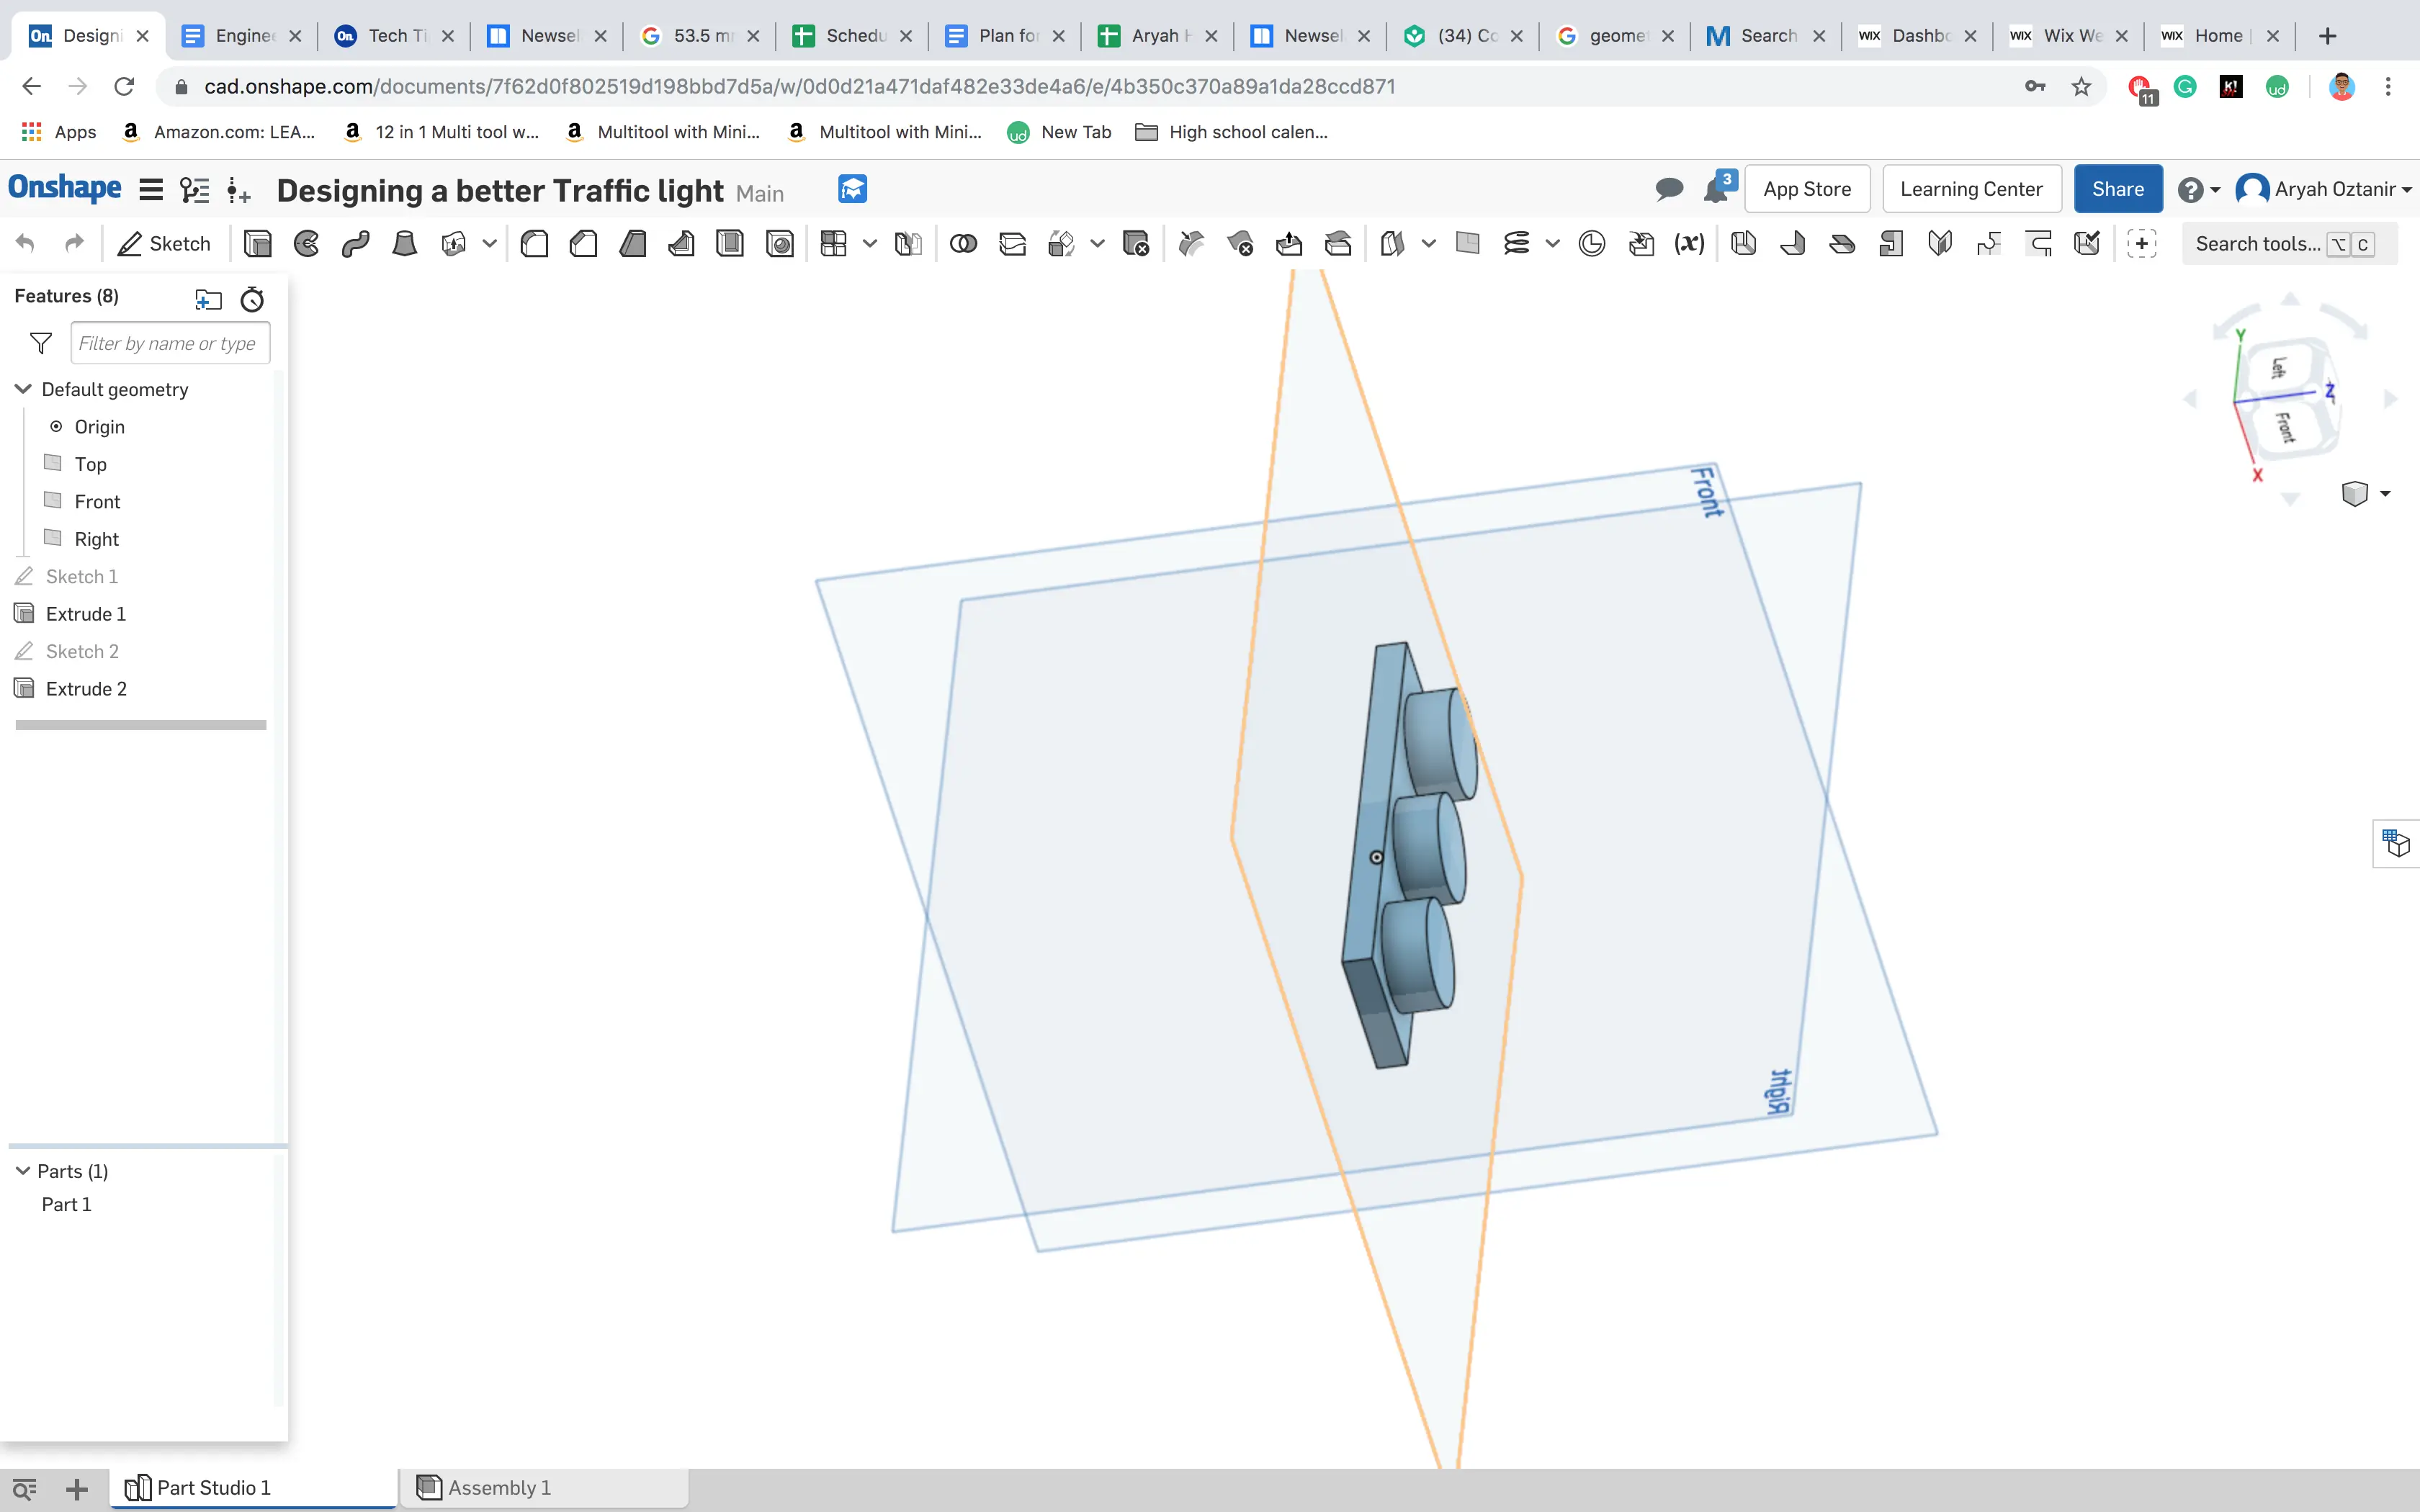Select the Chamfer tool

click(583, 244)
